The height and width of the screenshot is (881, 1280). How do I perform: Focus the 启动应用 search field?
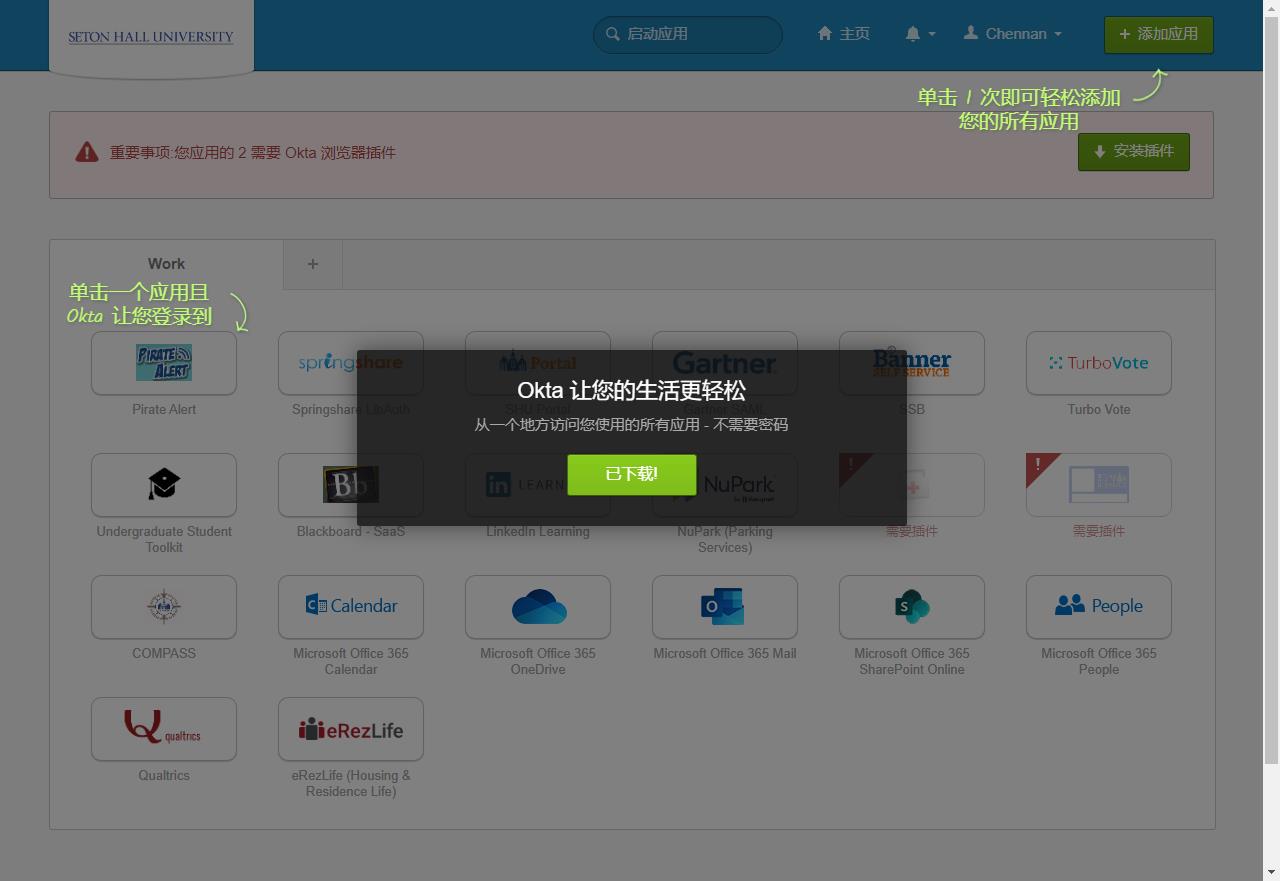pos(688,34)
